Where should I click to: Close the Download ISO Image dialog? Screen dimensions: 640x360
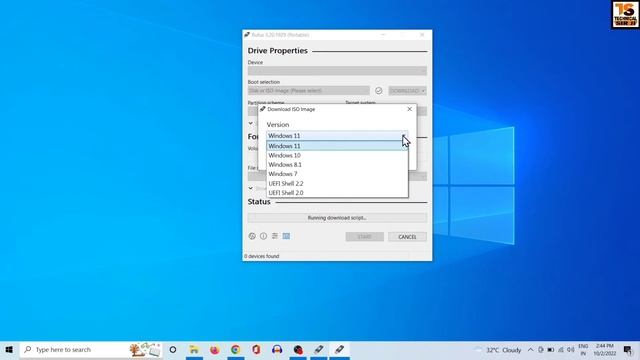409,109
